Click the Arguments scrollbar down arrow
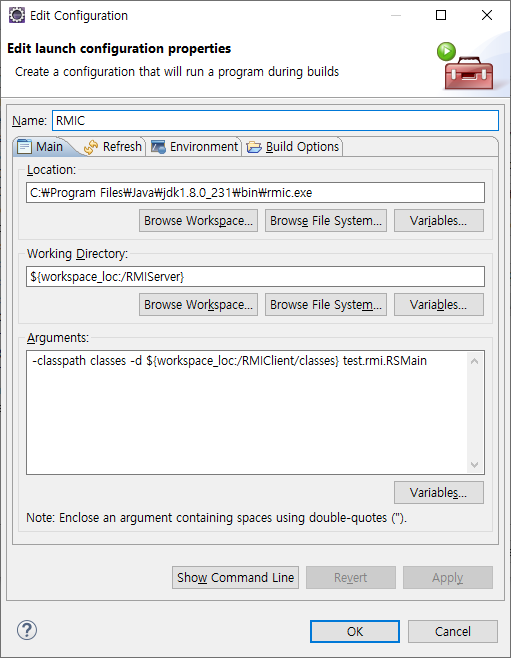The width and height of the screenshot is (511, 658). (x=474, y=464)
